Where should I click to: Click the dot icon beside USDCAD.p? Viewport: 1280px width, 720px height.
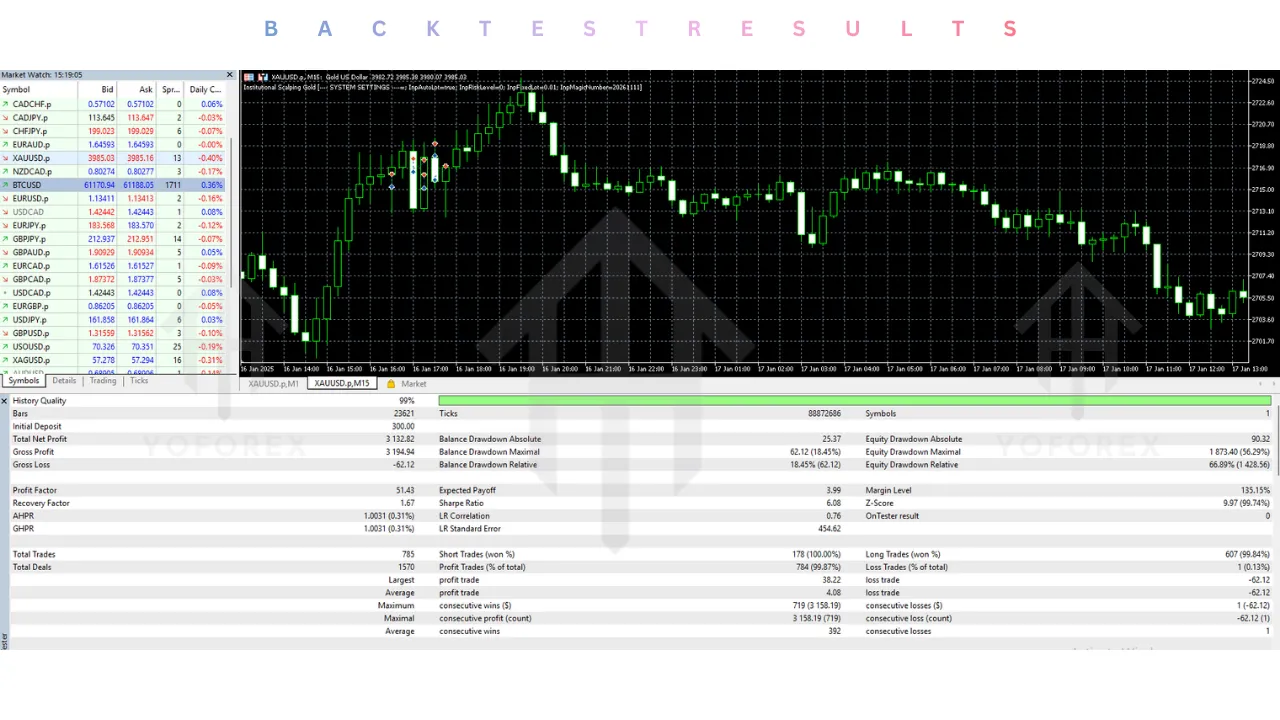pyautogui.click(x=5, y=293)
